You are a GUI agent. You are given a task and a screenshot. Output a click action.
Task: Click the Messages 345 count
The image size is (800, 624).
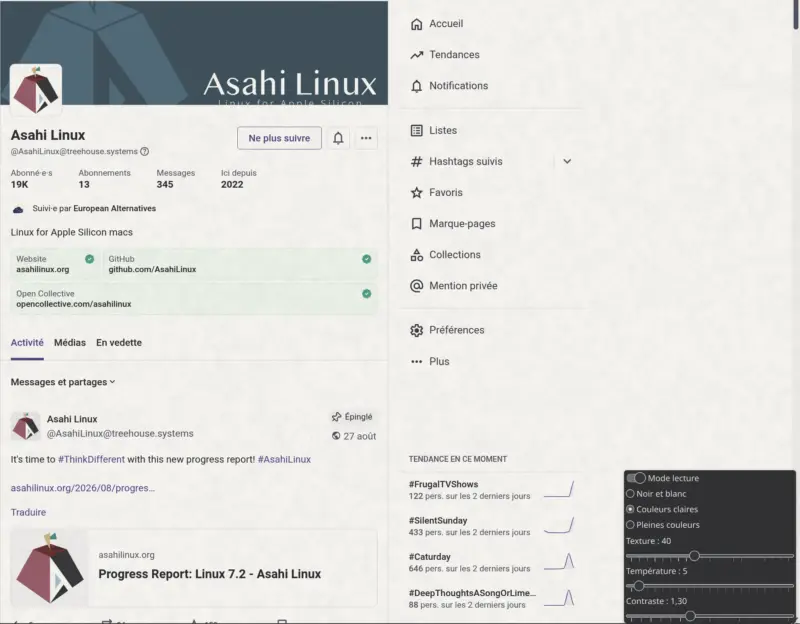coord(176,179)
